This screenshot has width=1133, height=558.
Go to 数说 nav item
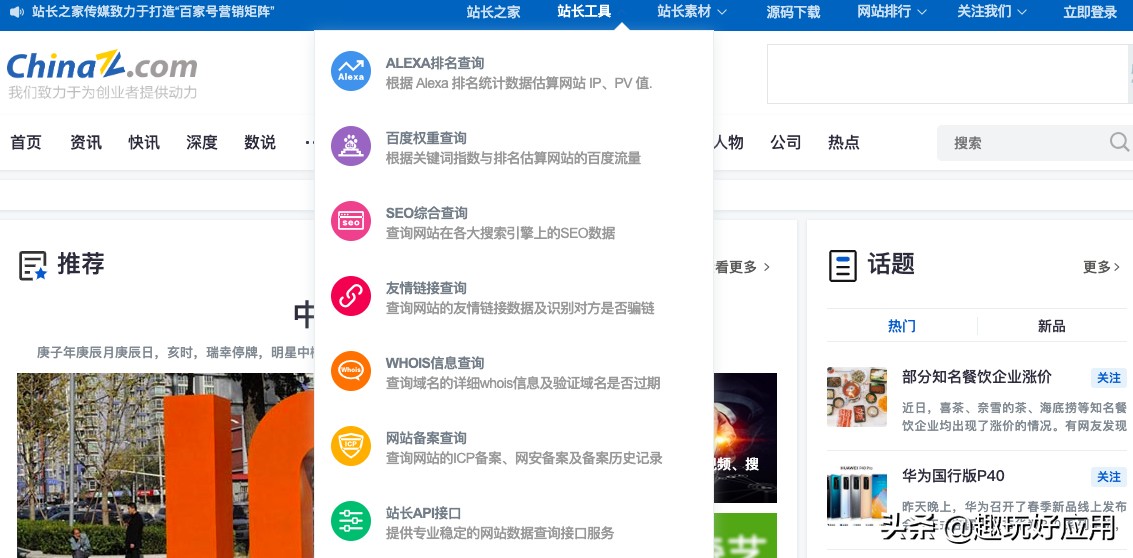click(x=259, y=142)
